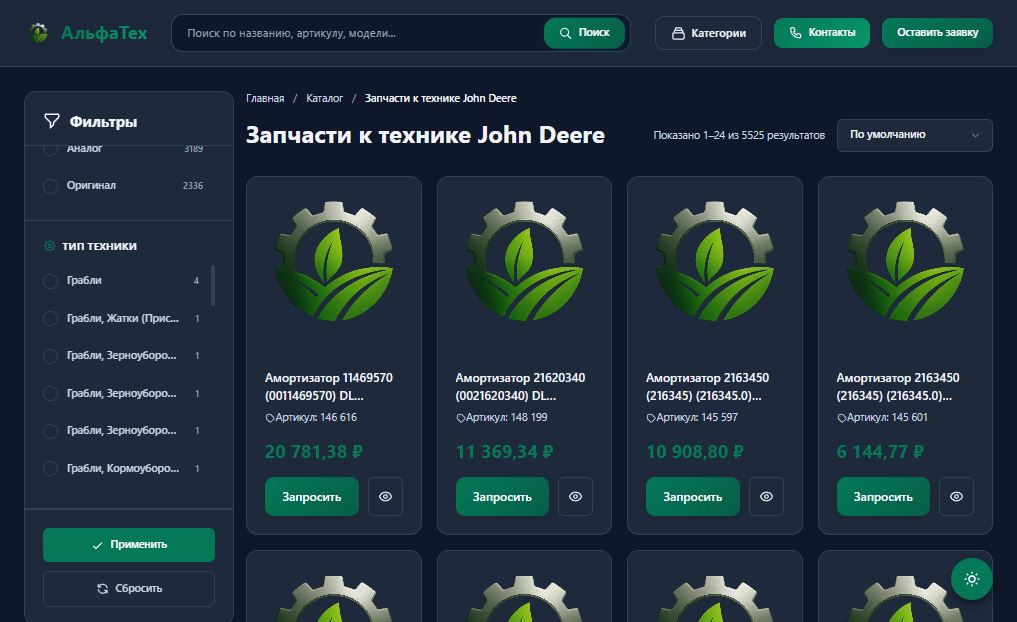Open title Амортизатор 21620340 (0021620340) DL...
The width and height of the screenshot is (1017, 622).
click(520, 387)
